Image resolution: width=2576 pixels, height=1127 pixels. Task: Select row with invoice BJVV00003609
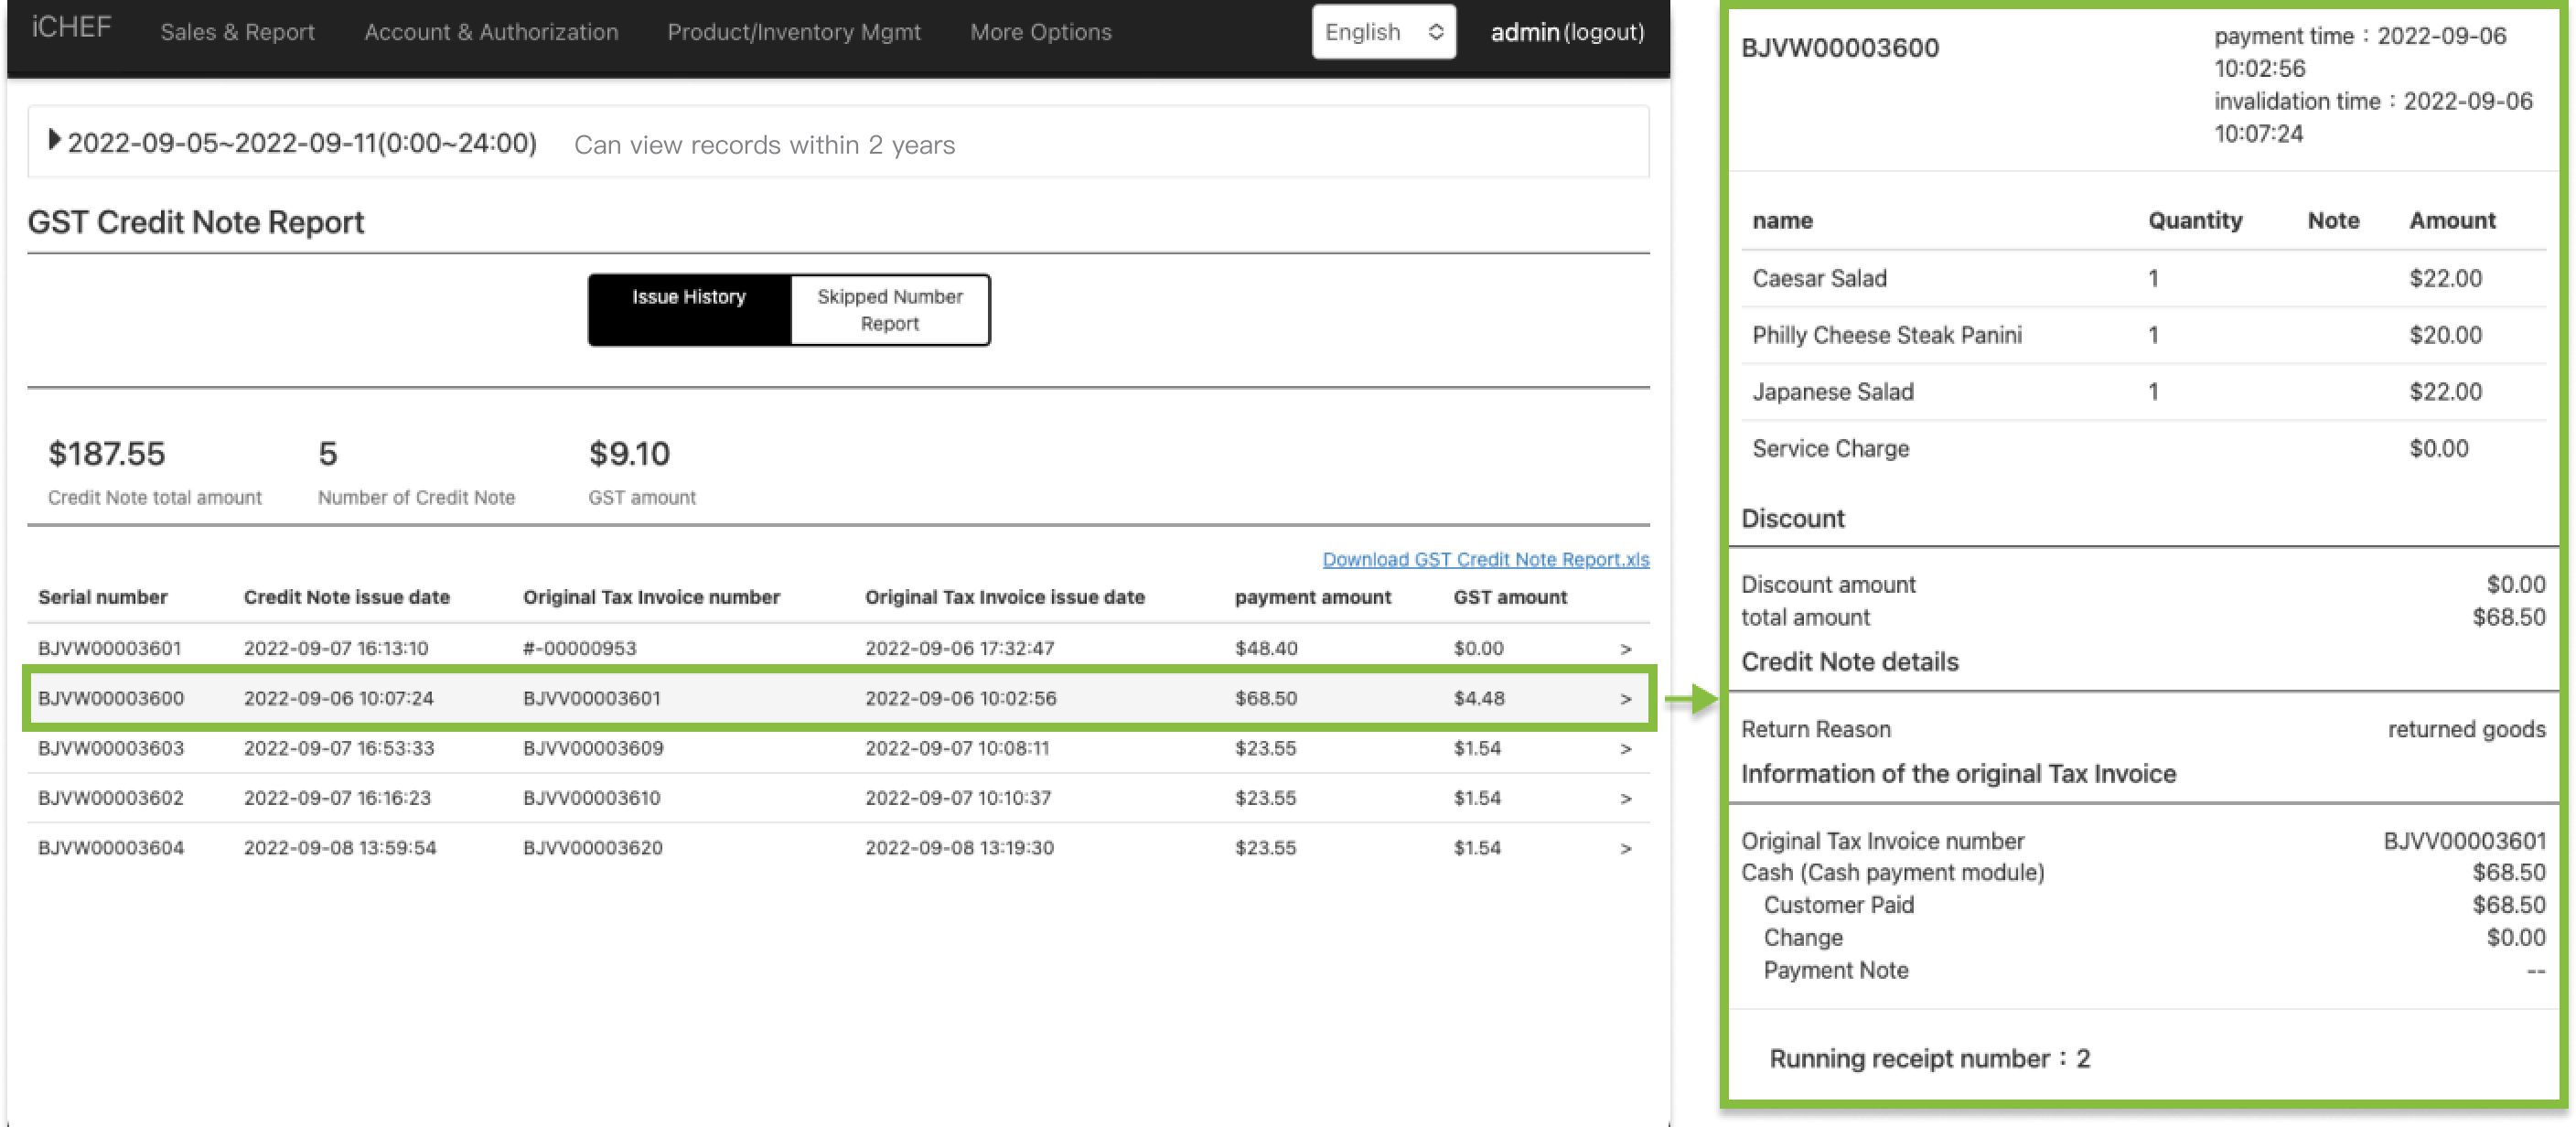[x=593, y=748]
